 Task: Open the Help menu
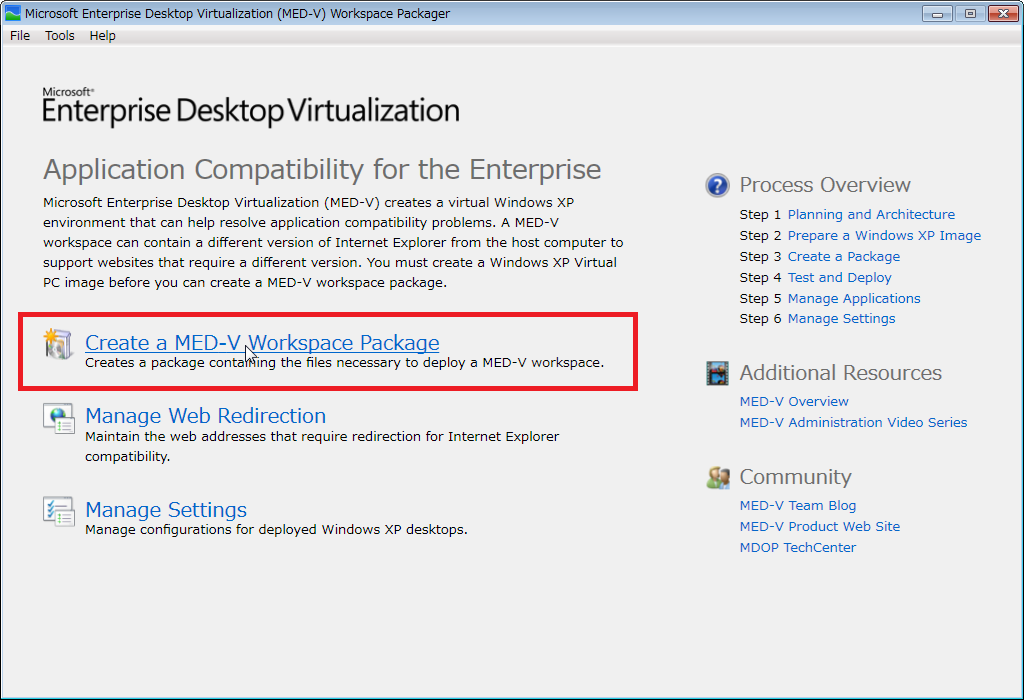[103, 36]
